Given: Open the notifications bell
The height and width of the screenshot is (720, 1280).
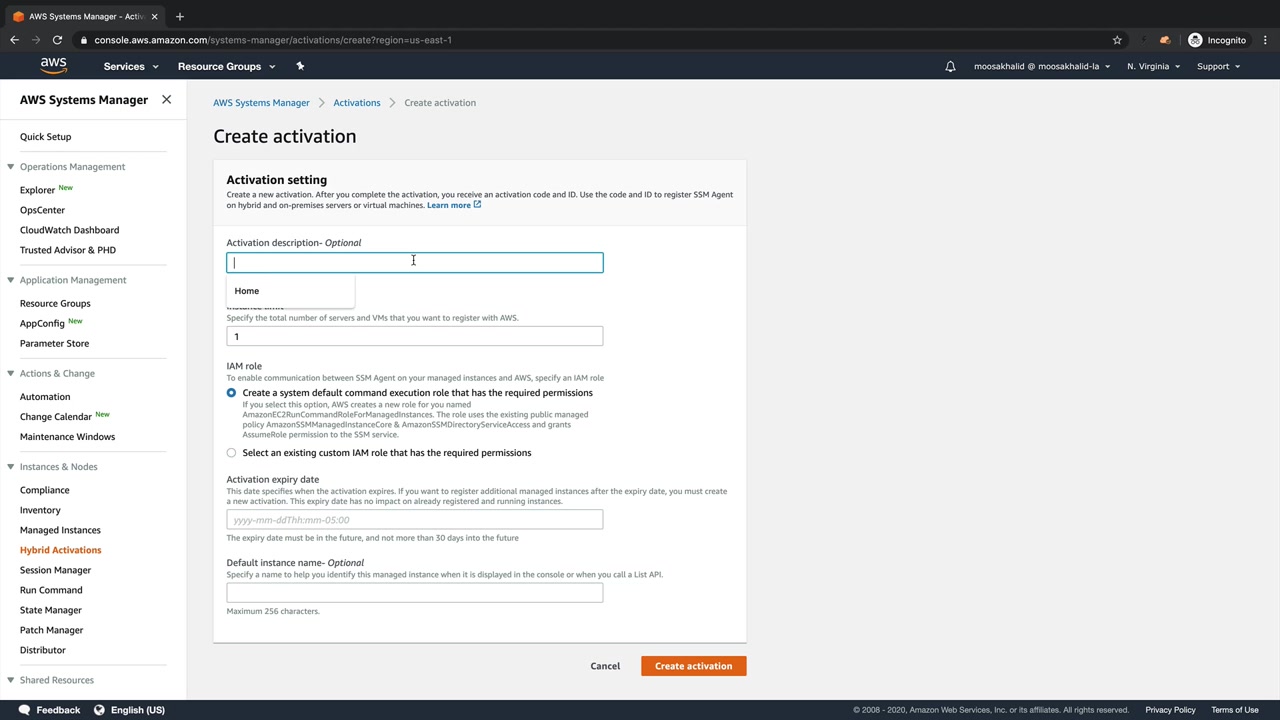Looking at the screenshot, I should 950,66.
